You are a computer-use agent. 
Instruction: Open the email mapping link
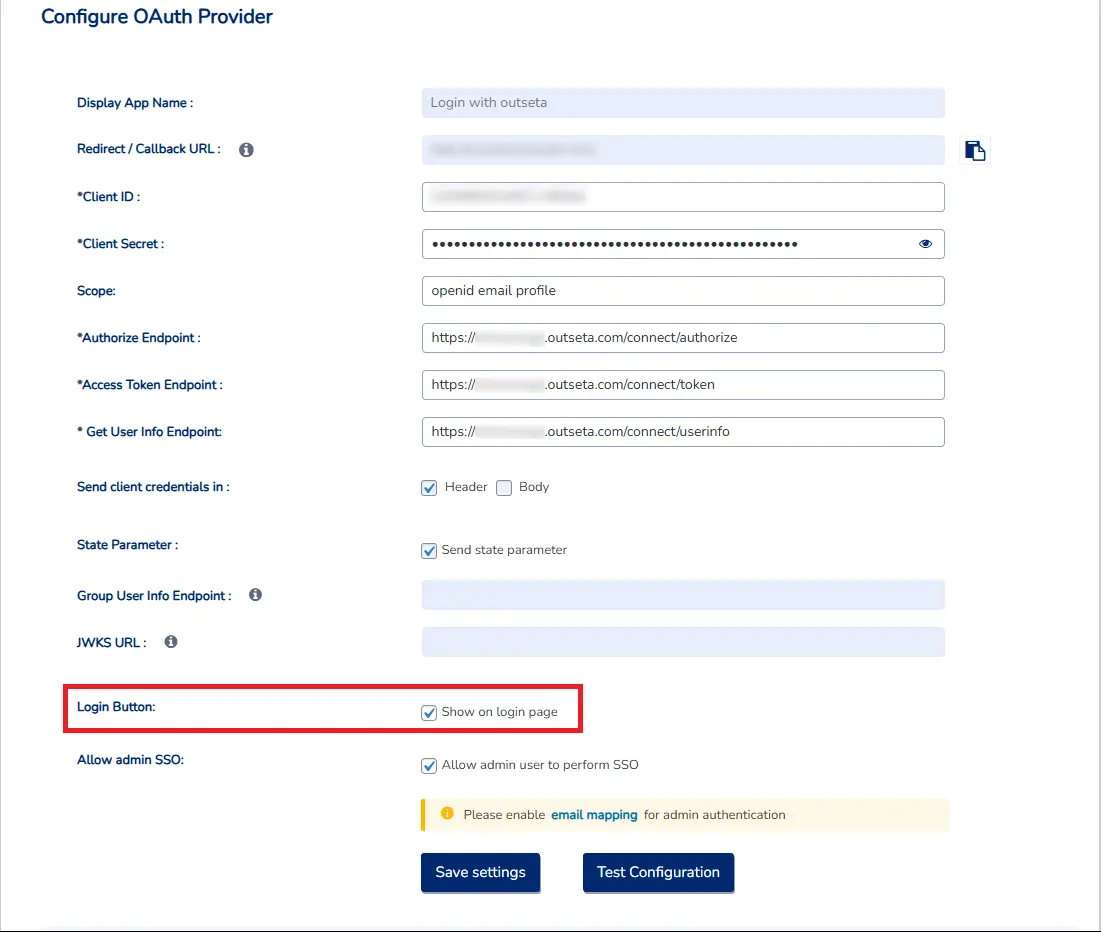(594, 815)
